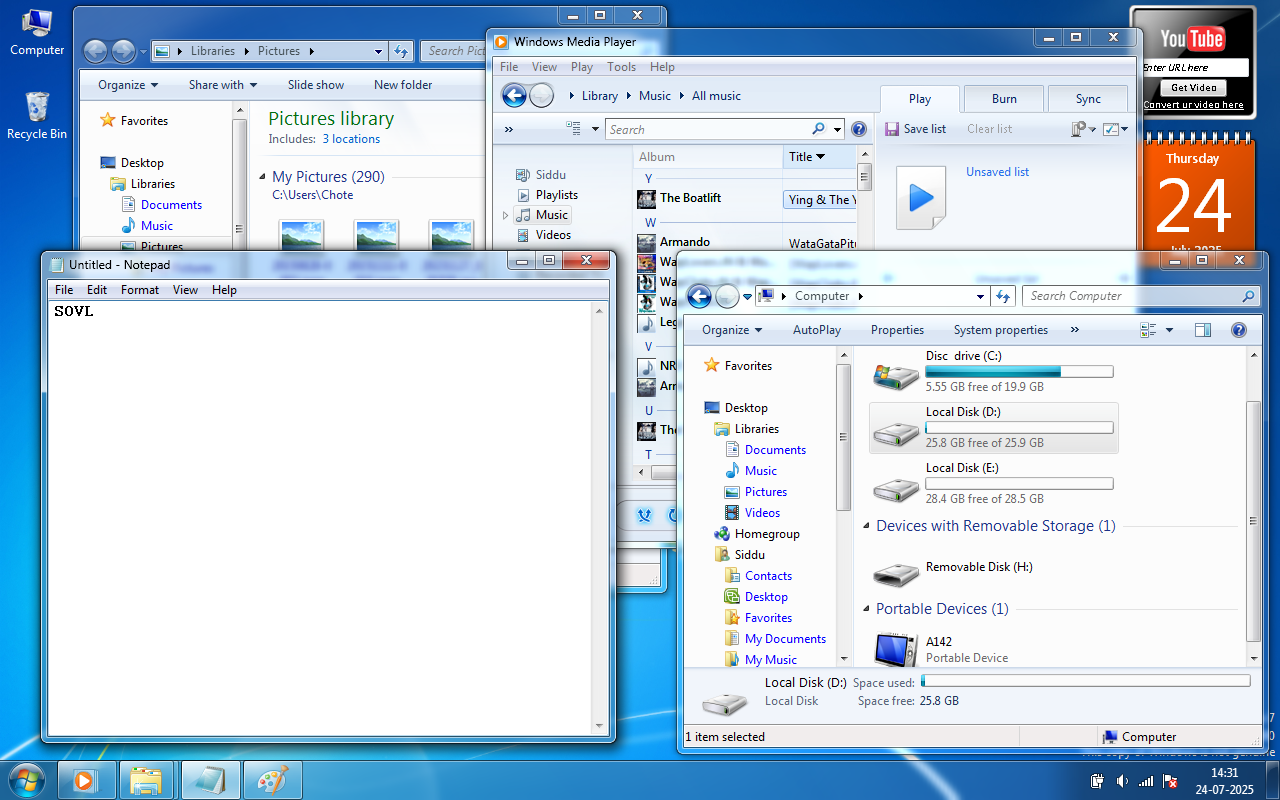Click the Action Center flag tray icon

tap(1169, 781)
